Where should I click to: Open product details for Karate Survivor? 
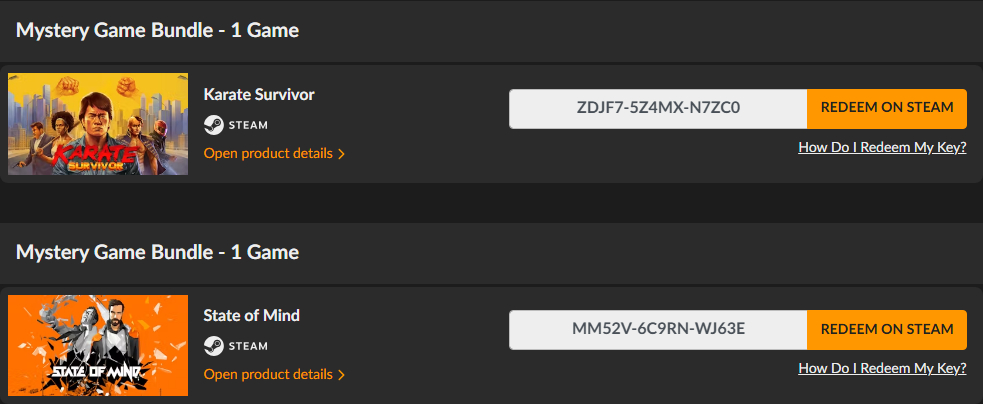pyautogui.click(x=268, y=153)
